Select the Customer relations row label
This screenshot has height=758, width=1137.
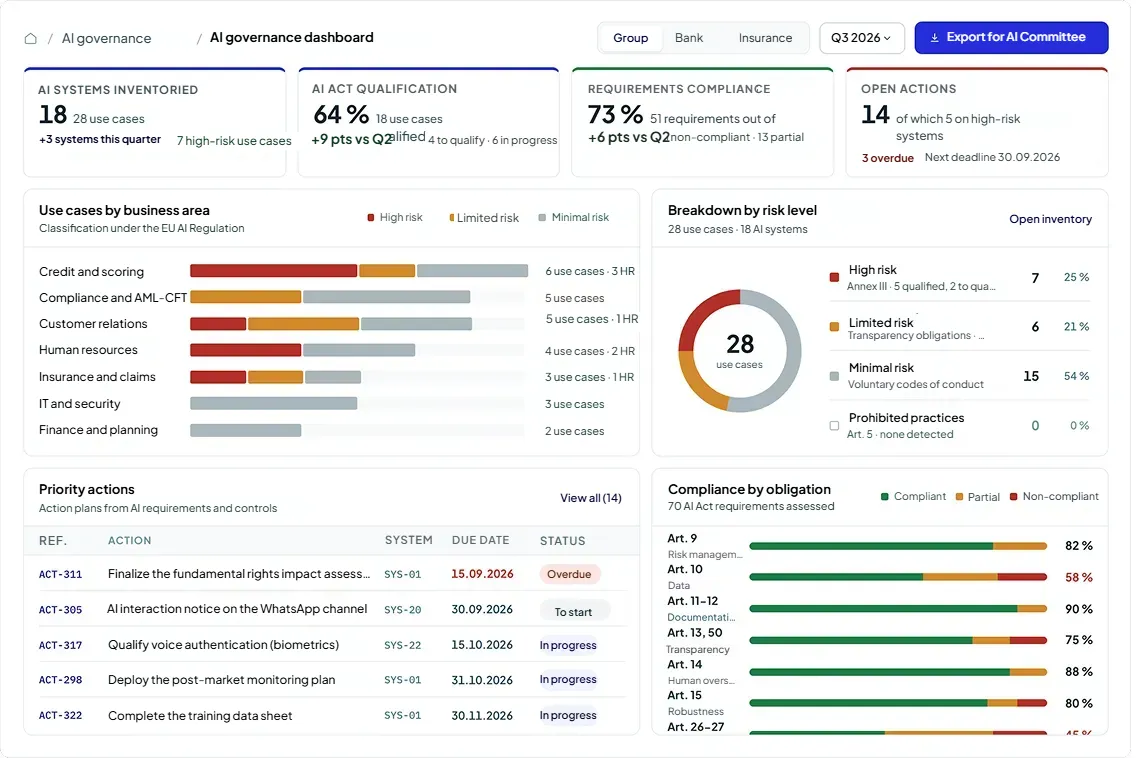[x=93, y=324]
